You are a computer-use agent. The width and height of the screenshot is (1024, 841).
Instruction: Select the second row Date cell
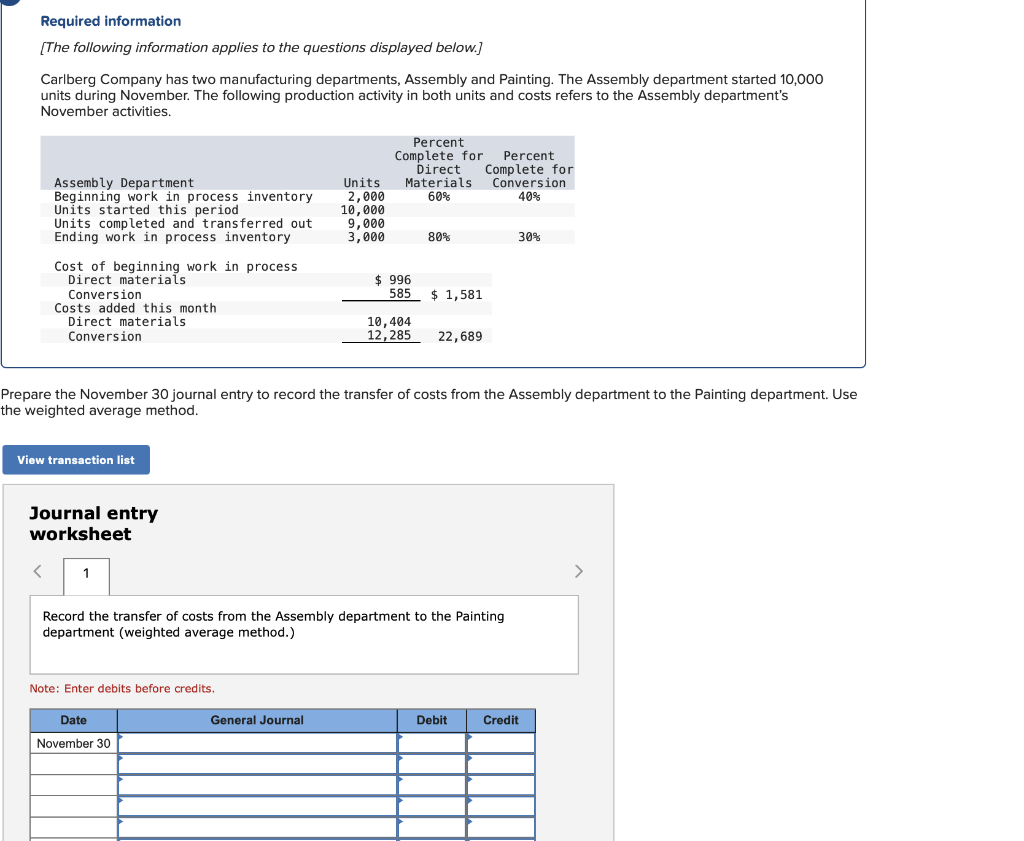[x=74, y=764]
